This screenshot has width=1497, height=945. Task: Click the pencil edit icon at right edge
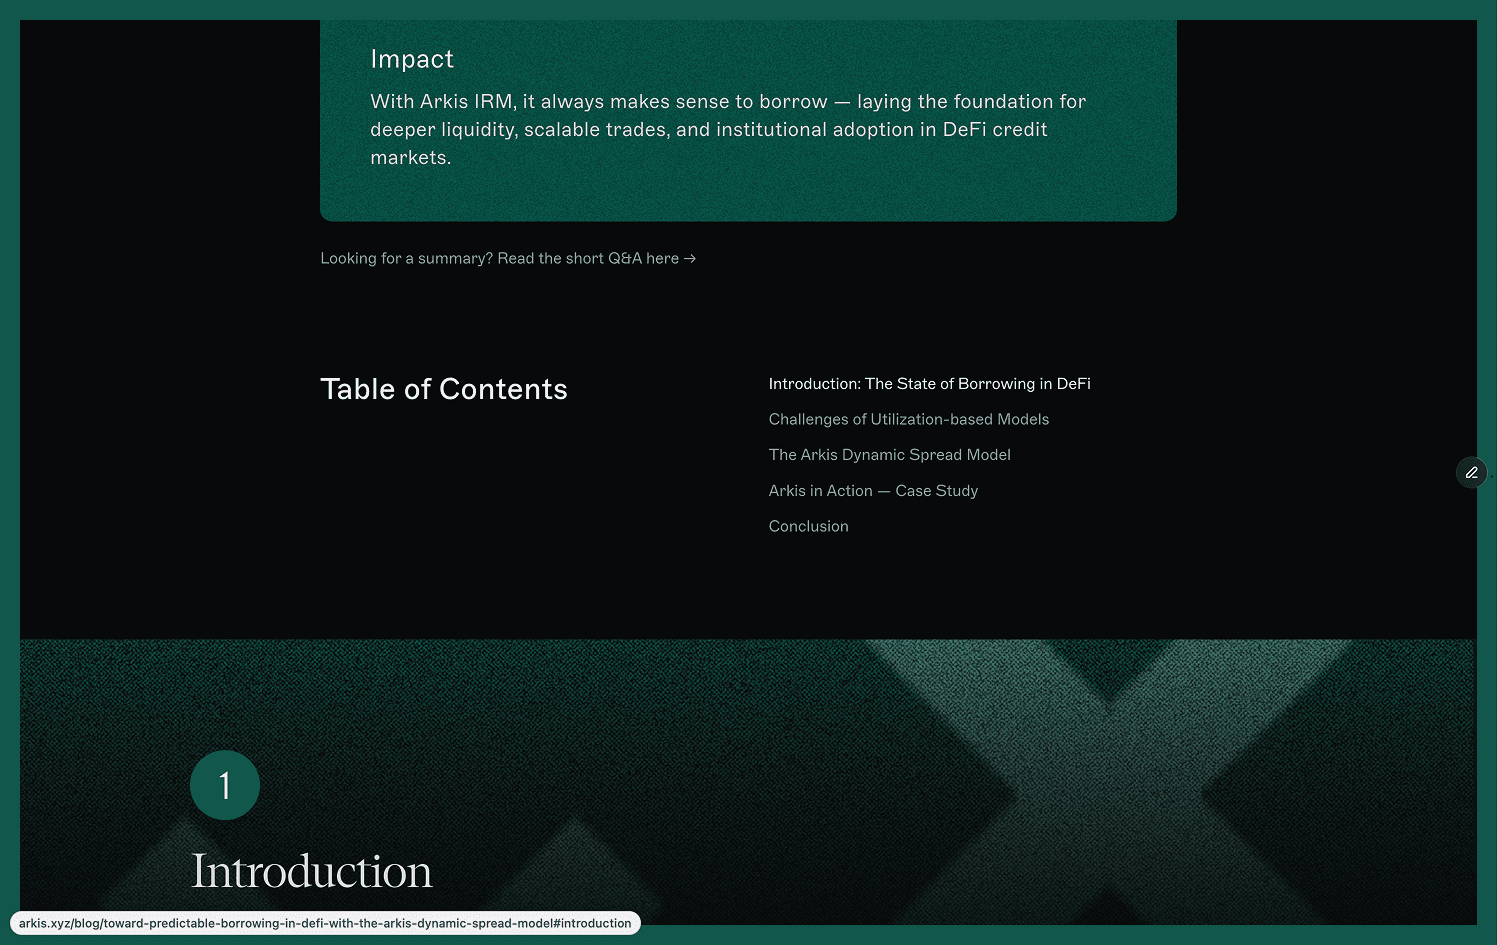pos(1471,472)
